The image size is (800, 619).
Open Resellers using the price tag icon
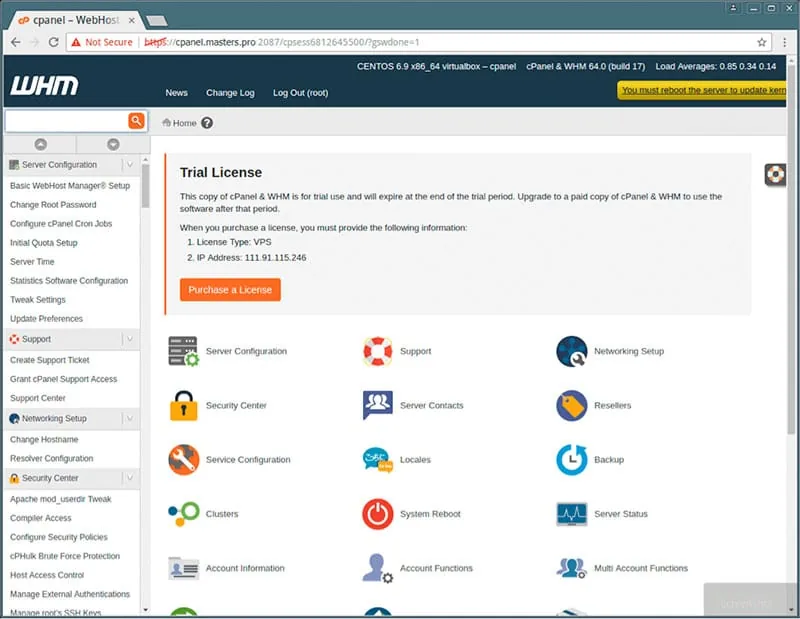[x=572, y=405]
